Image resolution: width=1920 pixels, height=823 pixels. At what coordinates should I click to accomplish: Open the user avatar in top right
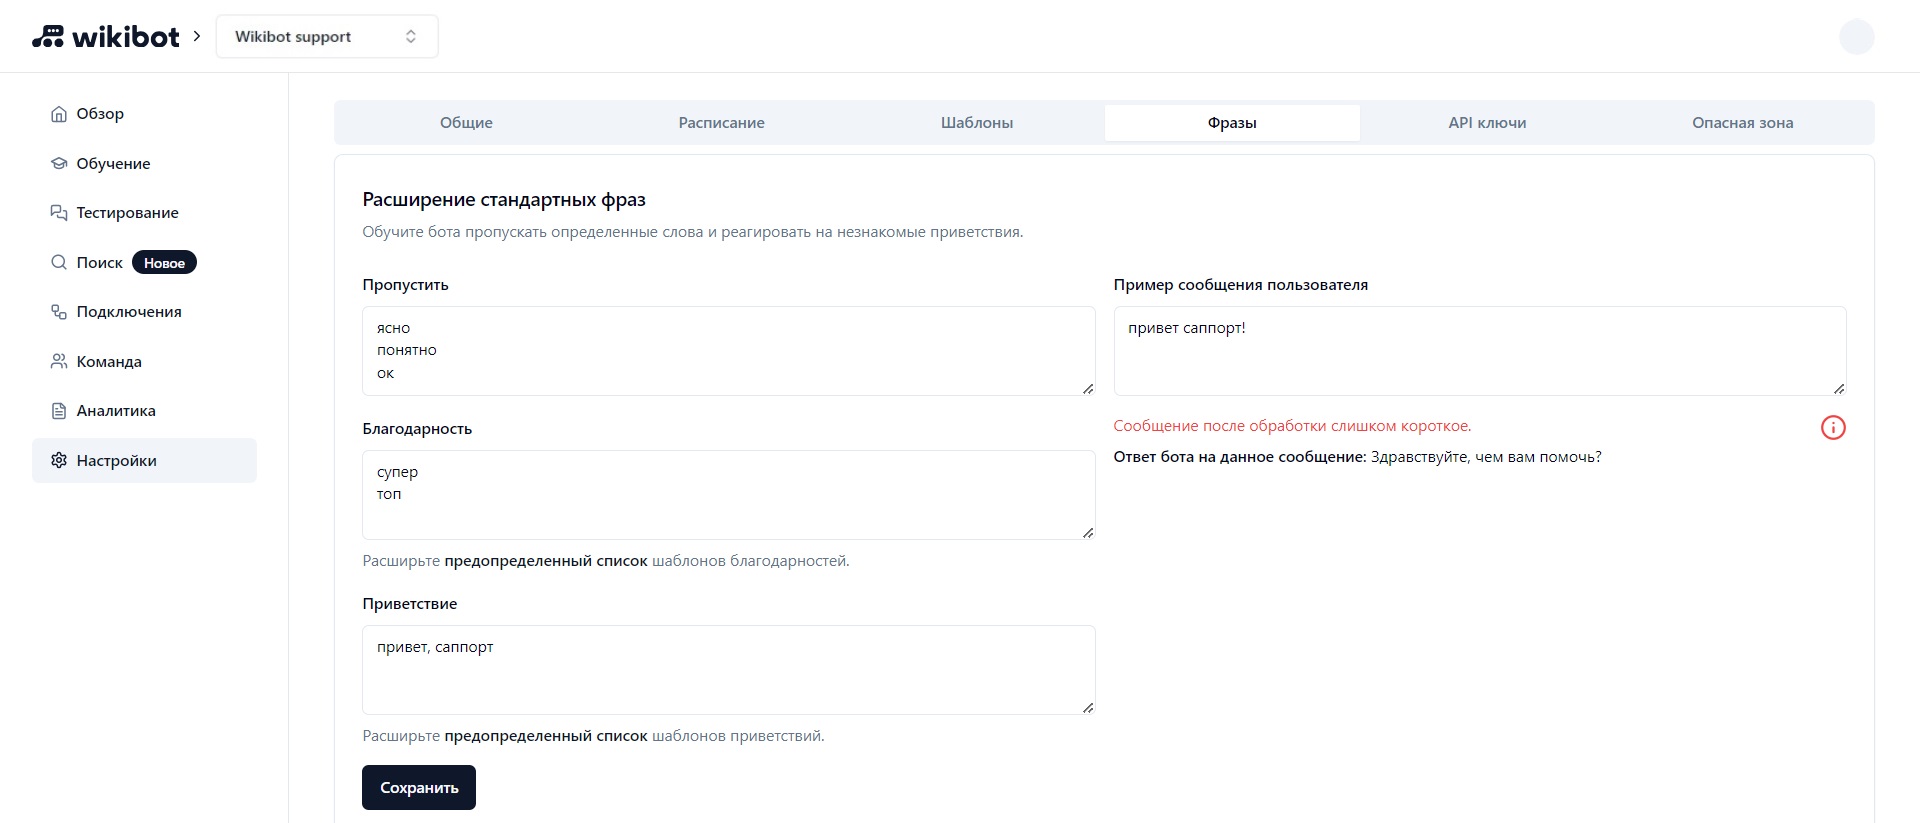coord(1857,37)
